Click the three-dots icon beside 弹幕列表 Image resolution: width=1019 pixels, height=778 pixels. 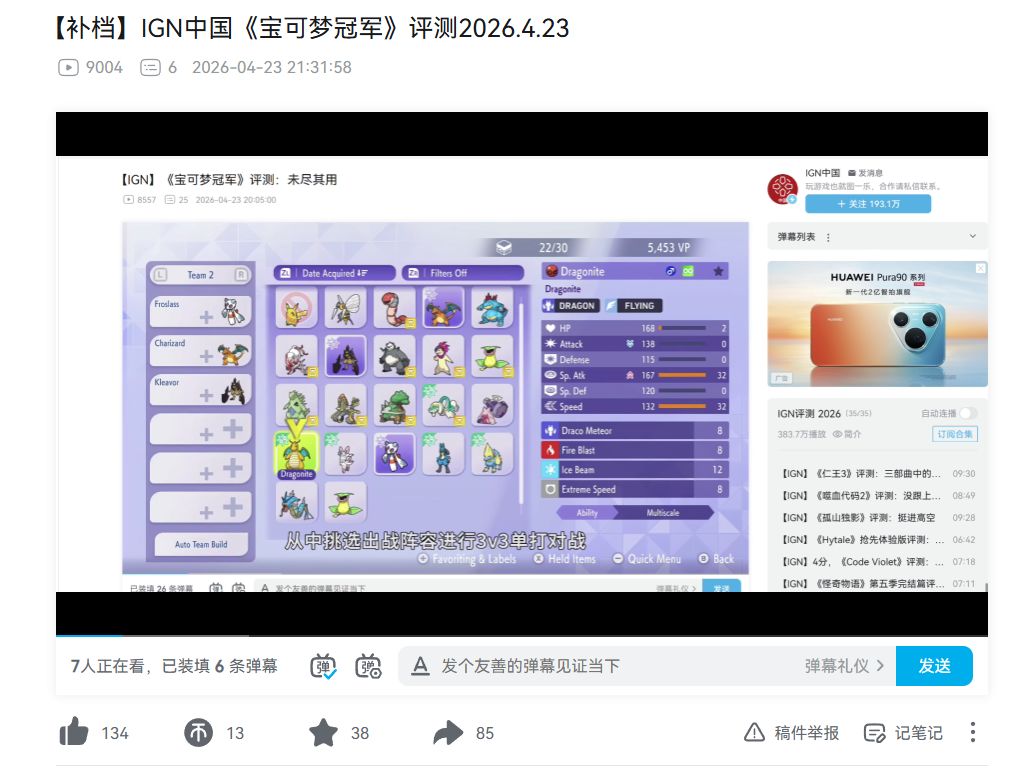tap(828, 238)
